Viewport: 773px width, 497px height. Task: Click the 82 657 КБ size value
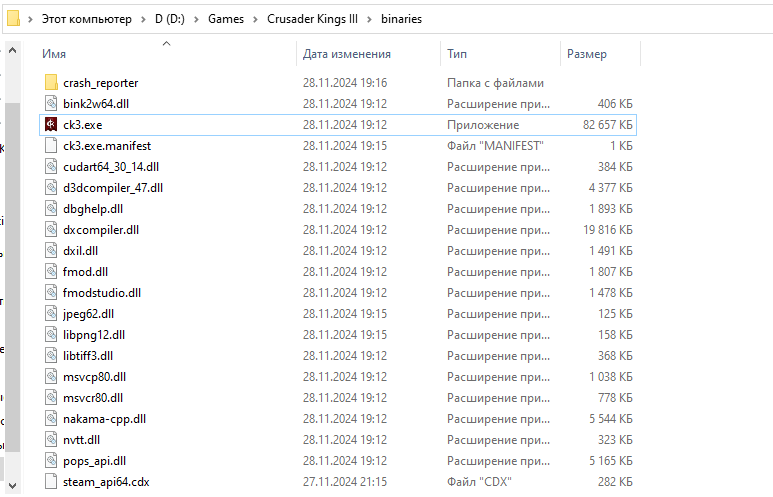point(607,125)
